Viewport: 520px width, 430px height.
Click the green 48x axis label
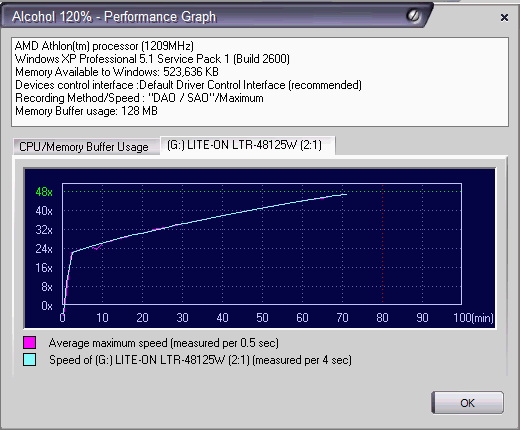click(44, 192)
